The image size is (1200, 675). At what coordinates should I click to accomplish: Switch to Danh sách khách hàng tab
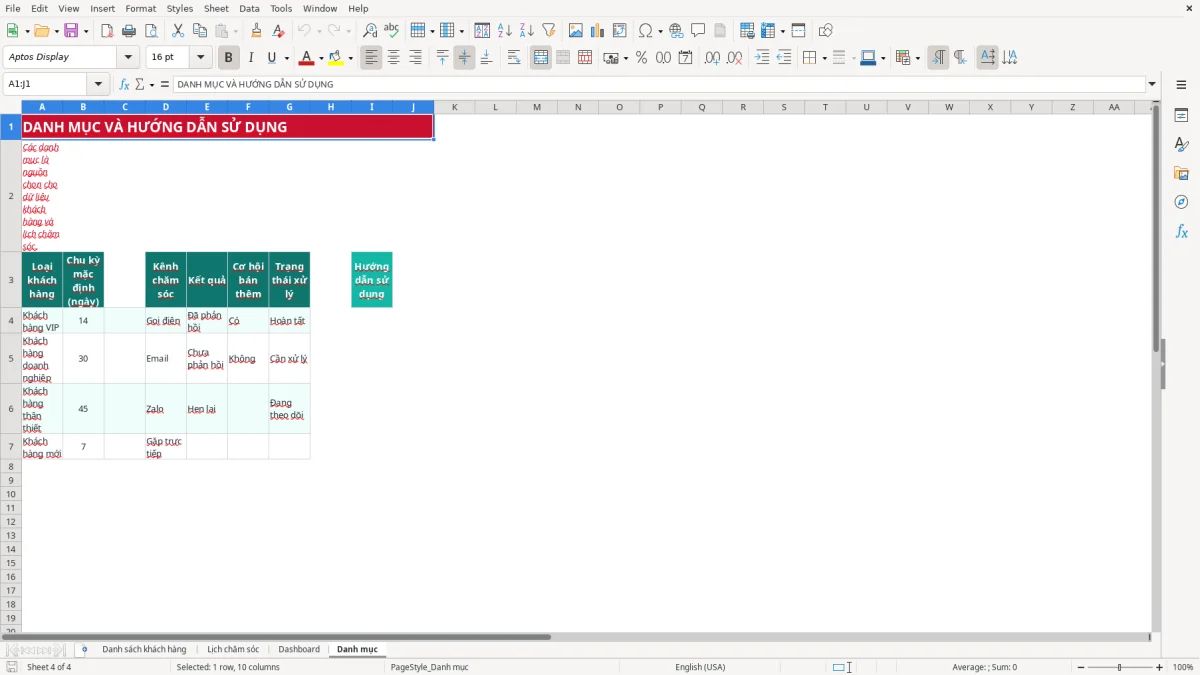[144, 649]
